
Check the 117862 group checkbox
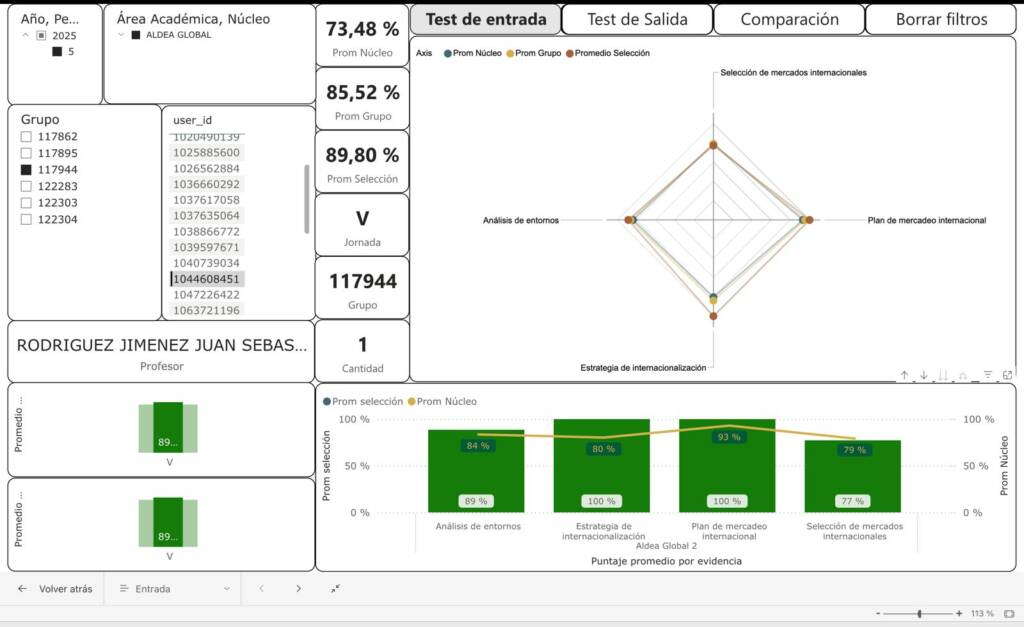[x=27, y=137]
